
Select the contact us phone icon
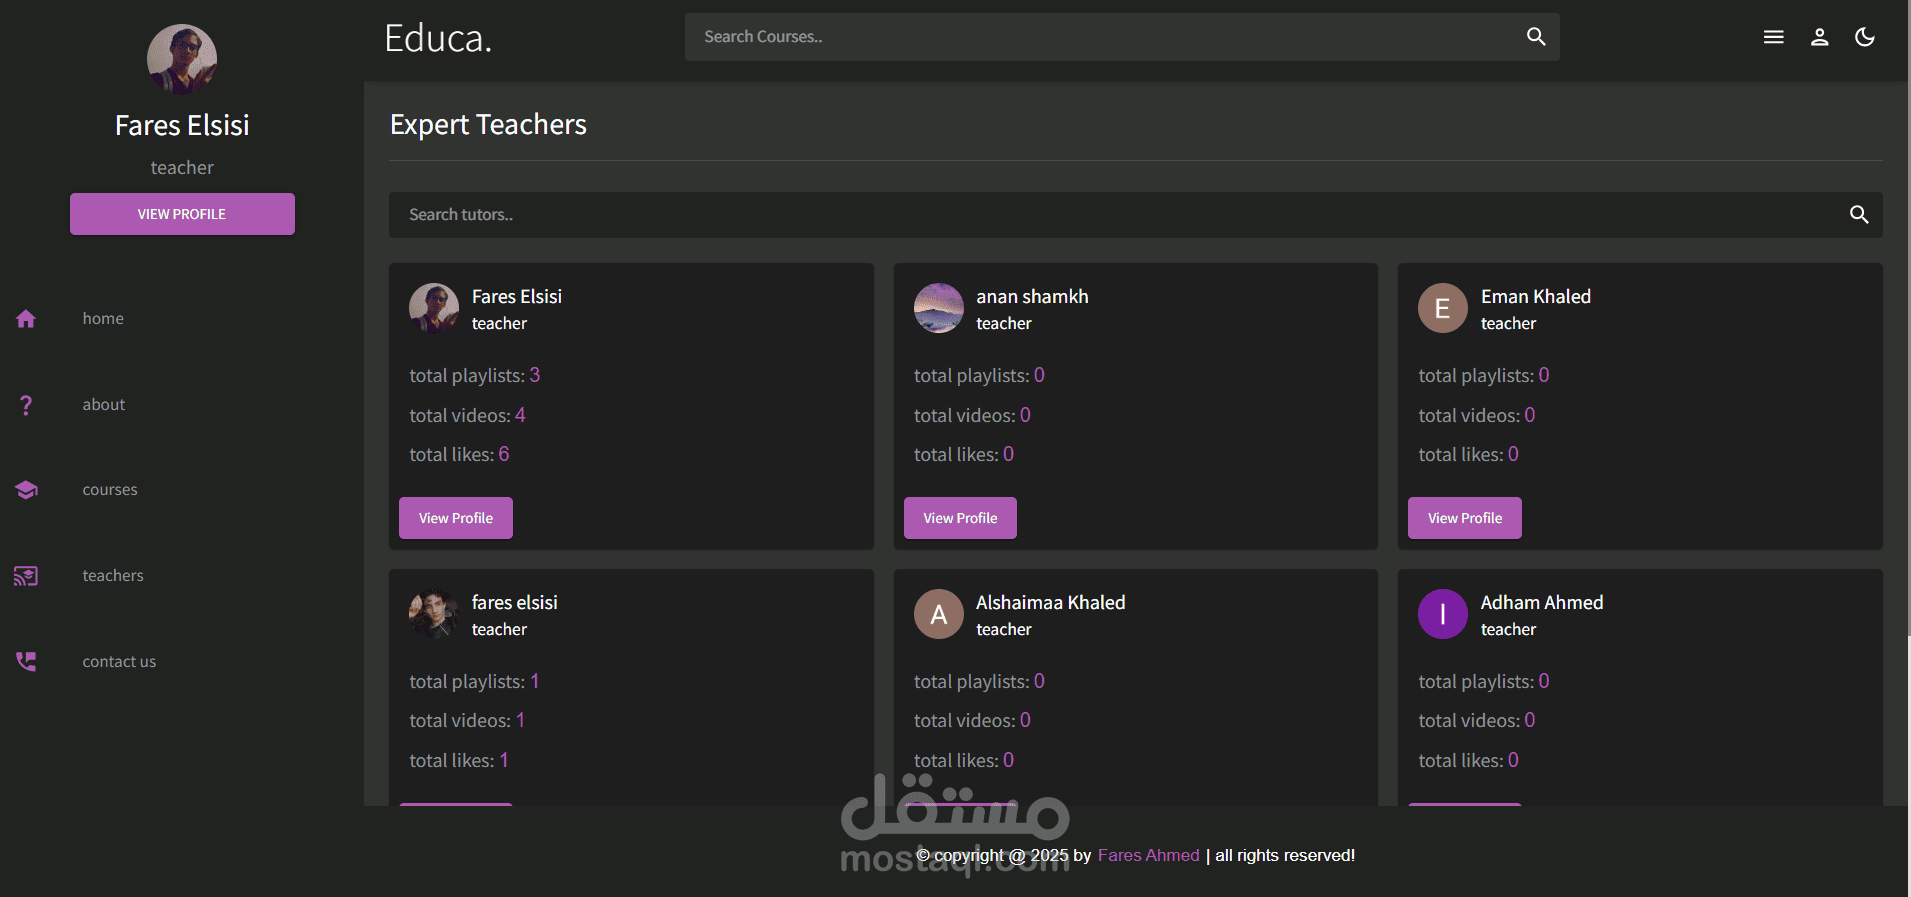[26, 662]
